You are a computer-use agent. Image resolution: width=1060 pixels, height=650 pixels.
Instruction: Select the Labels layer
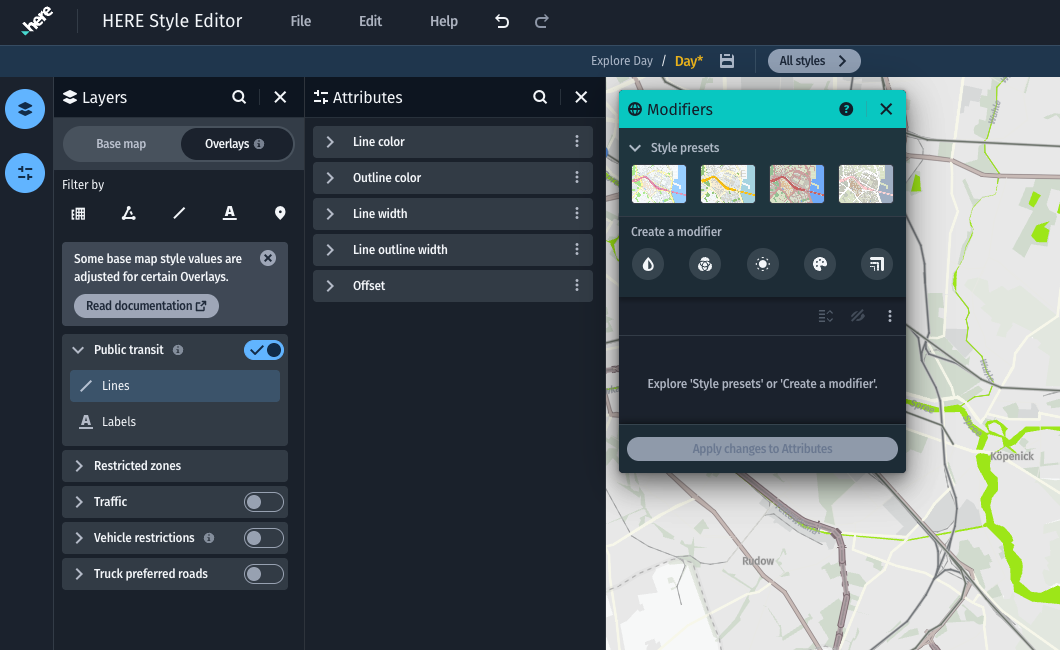(x=175, y=422)
